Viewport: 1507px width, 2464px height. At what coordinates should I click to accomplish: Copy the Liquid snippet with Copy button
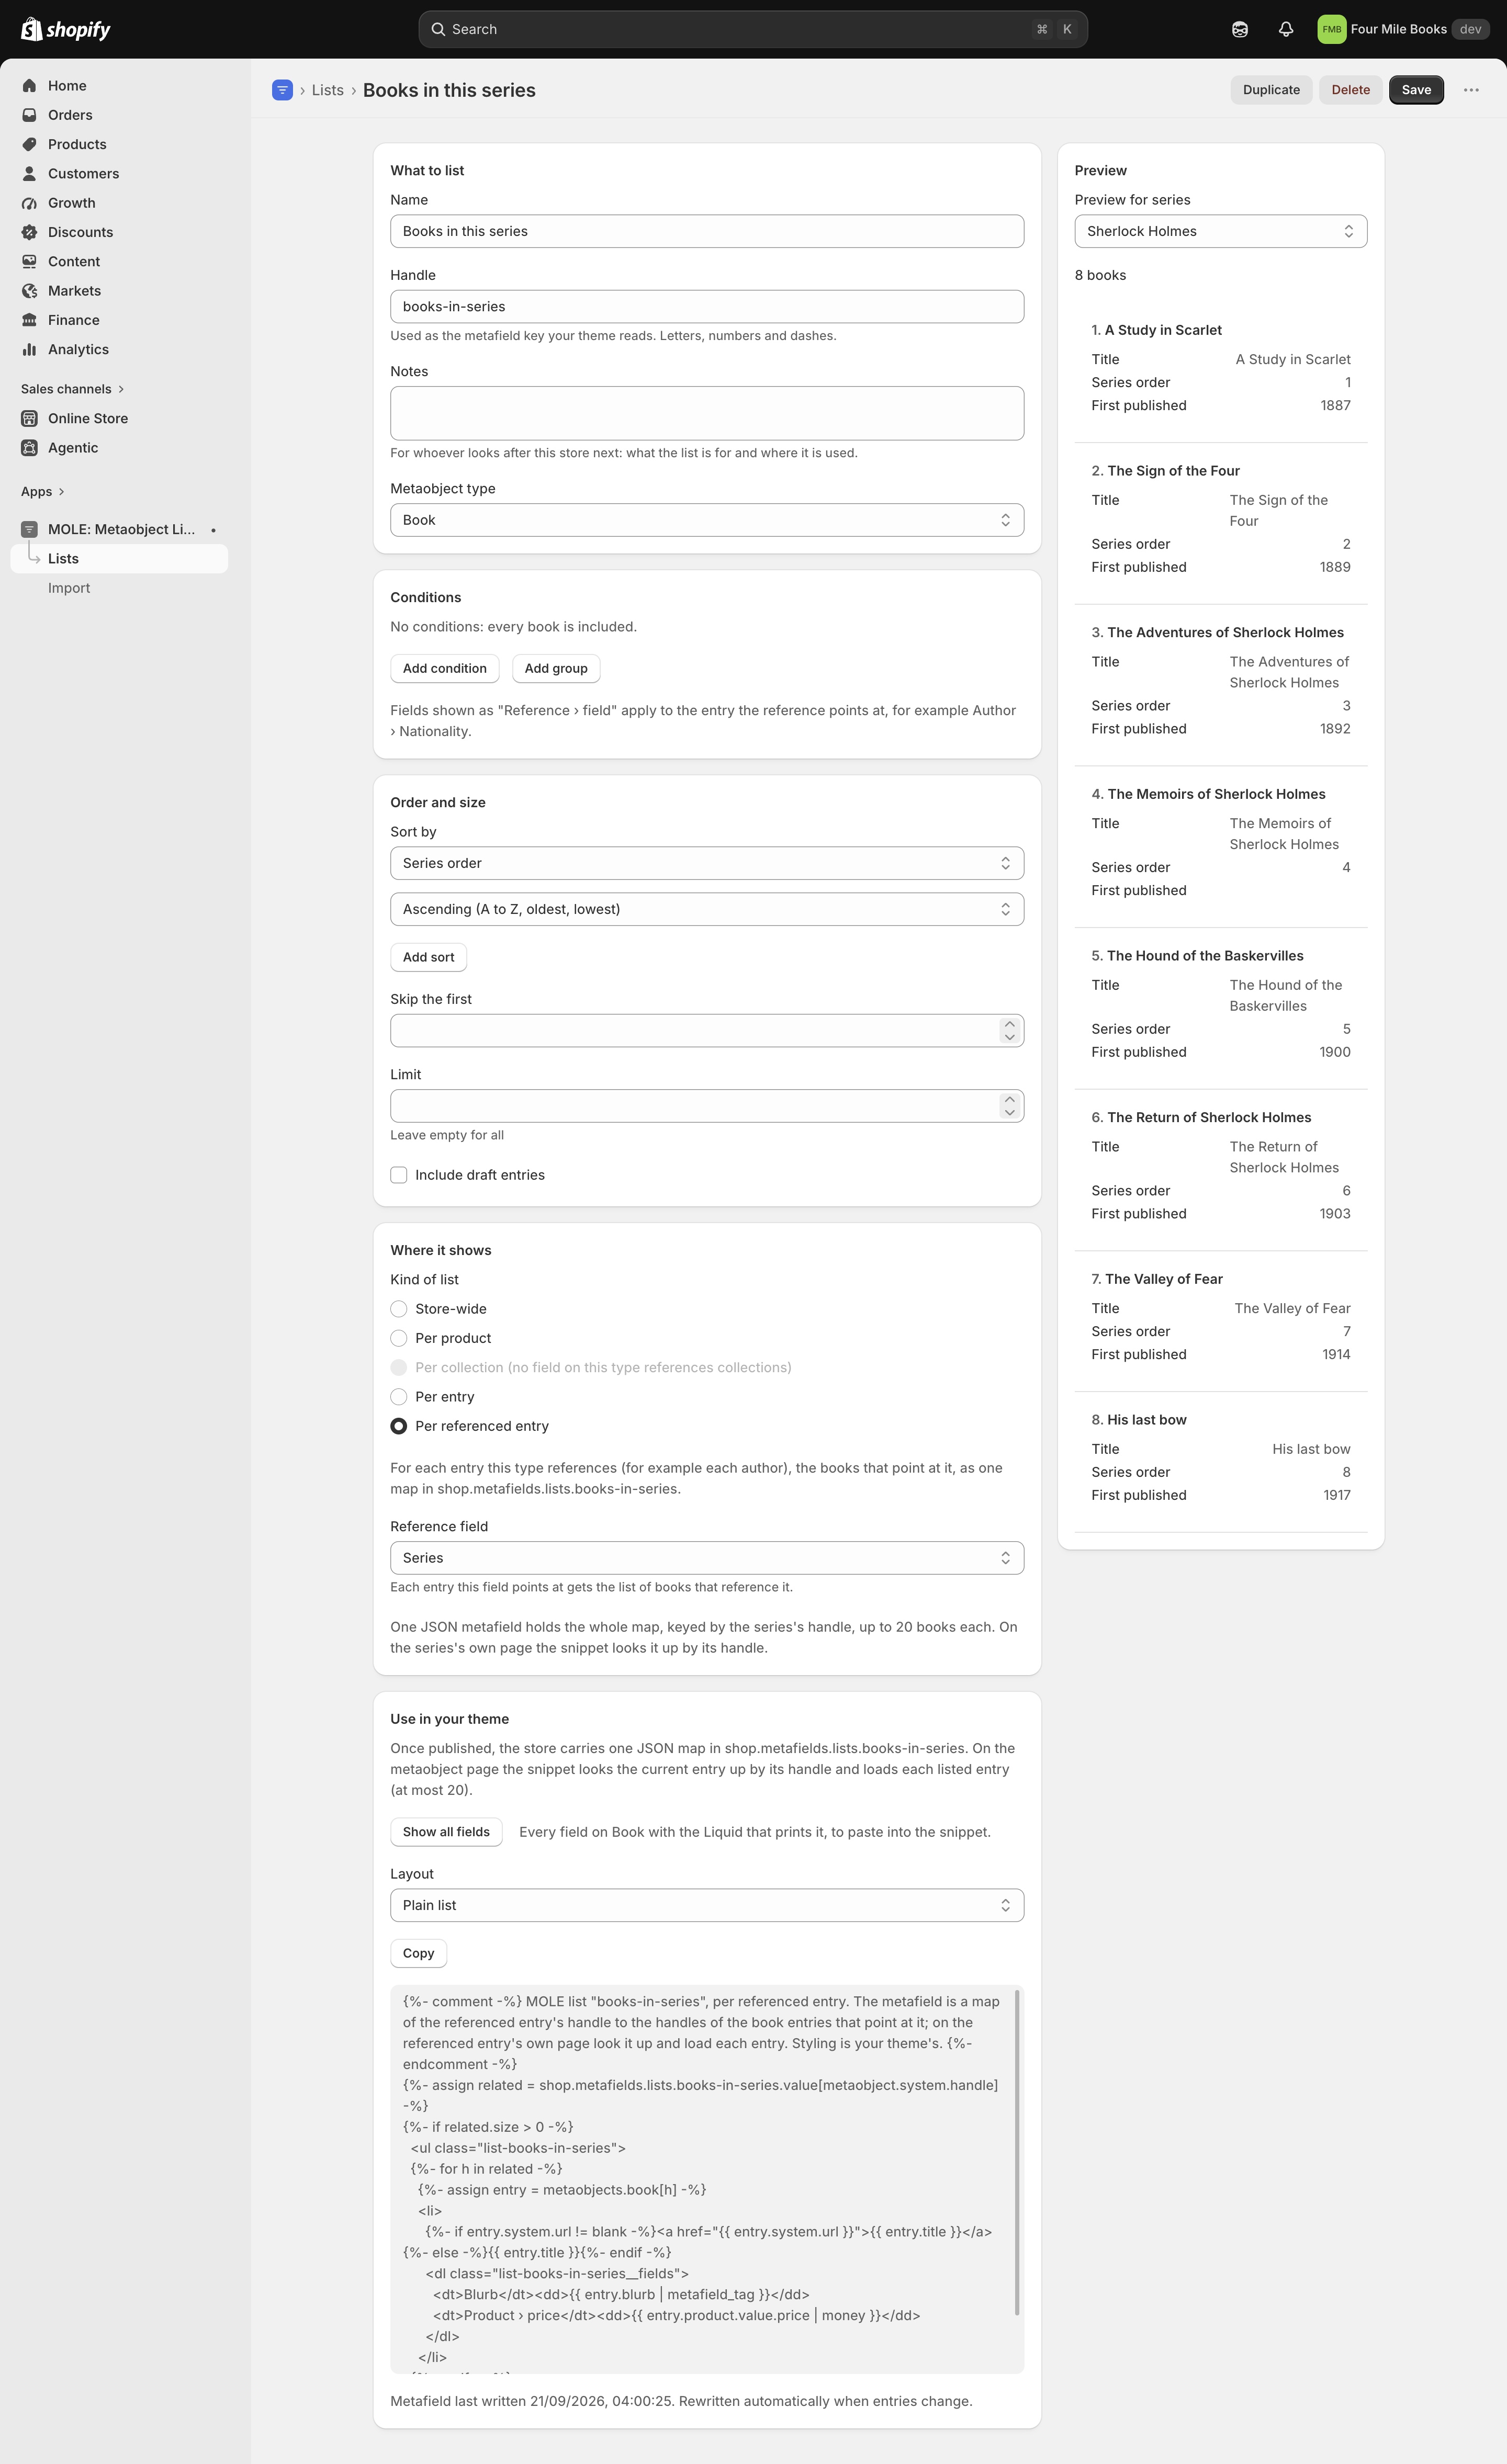click(418, 1953)
